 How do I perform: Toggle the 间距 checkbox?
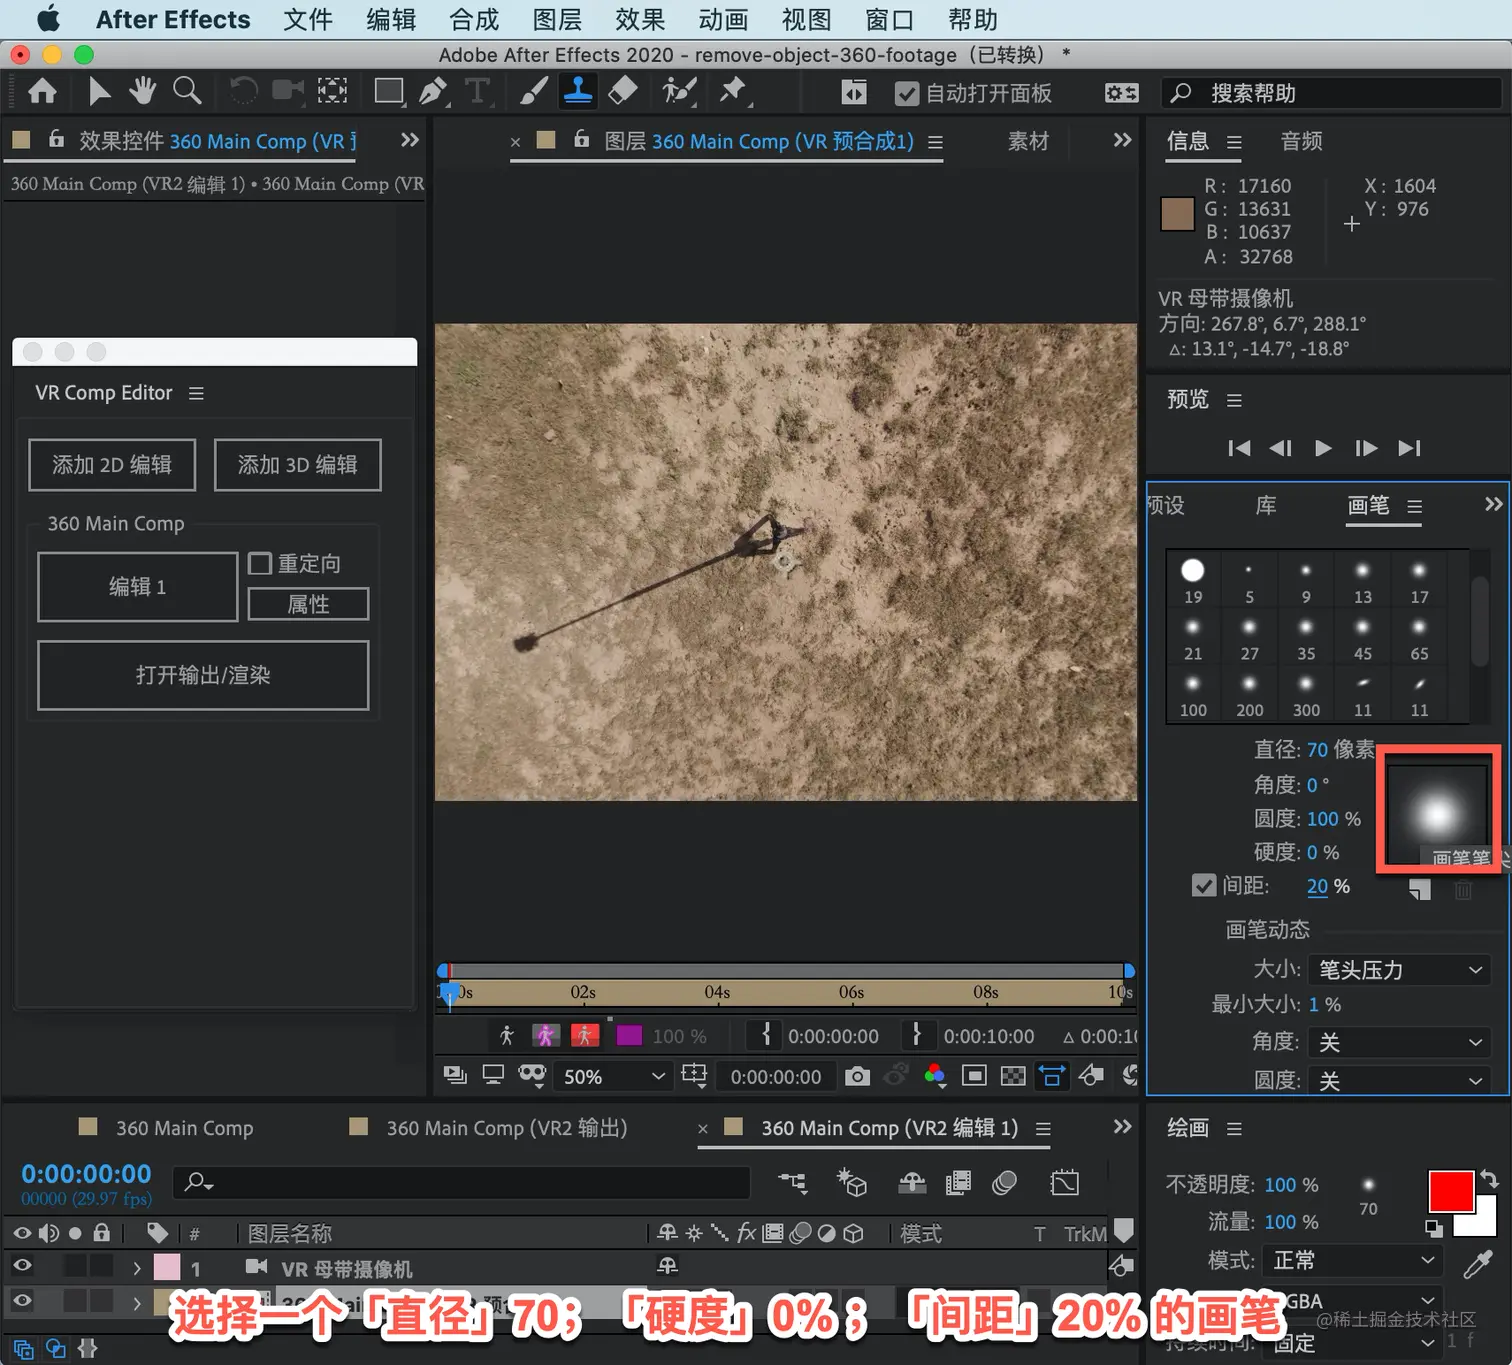tap(1204, 886)
